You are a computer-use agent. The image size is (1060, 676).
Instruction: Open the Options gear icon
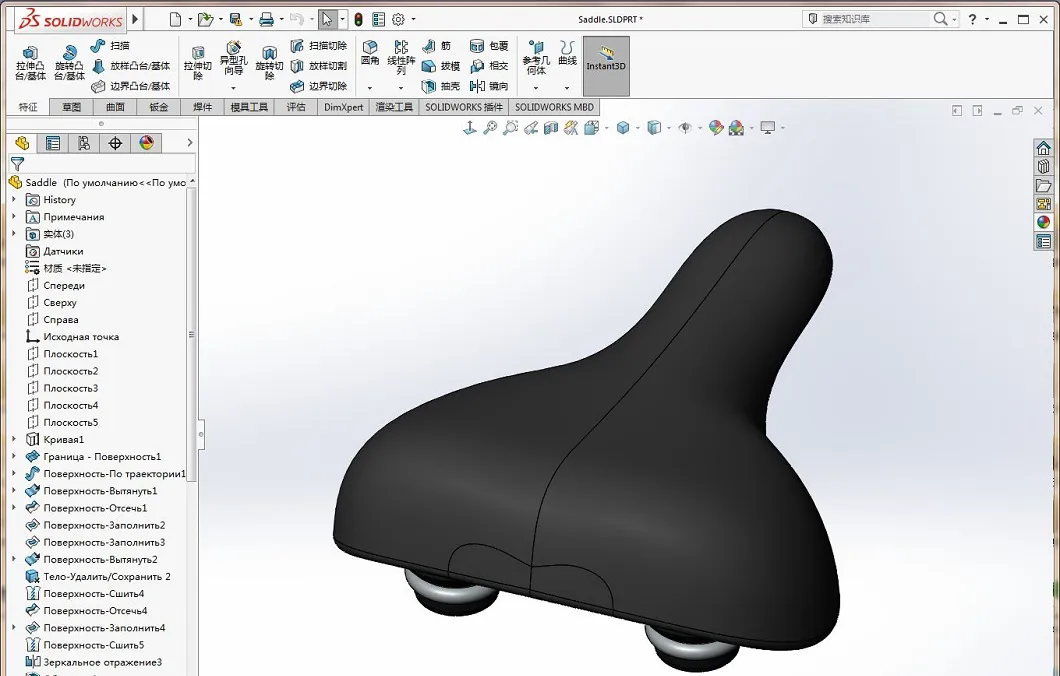pos(398,20)
